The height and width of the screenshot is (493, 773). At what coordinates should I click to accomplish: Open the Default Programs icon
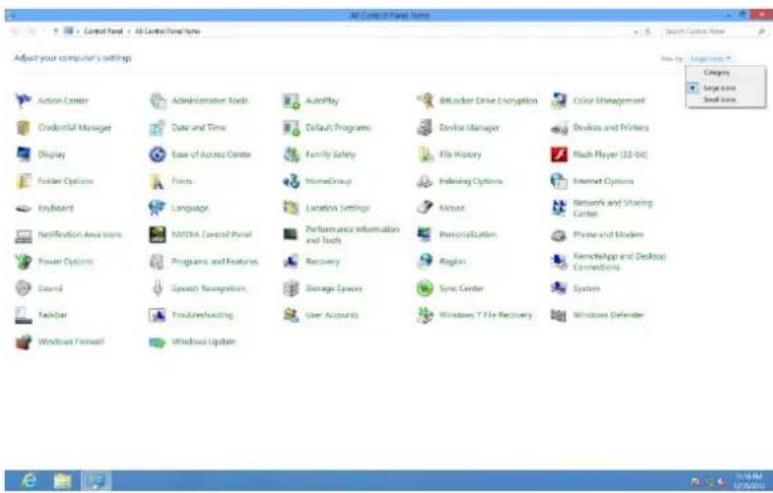pyautogui.click(x=291, y=128)
